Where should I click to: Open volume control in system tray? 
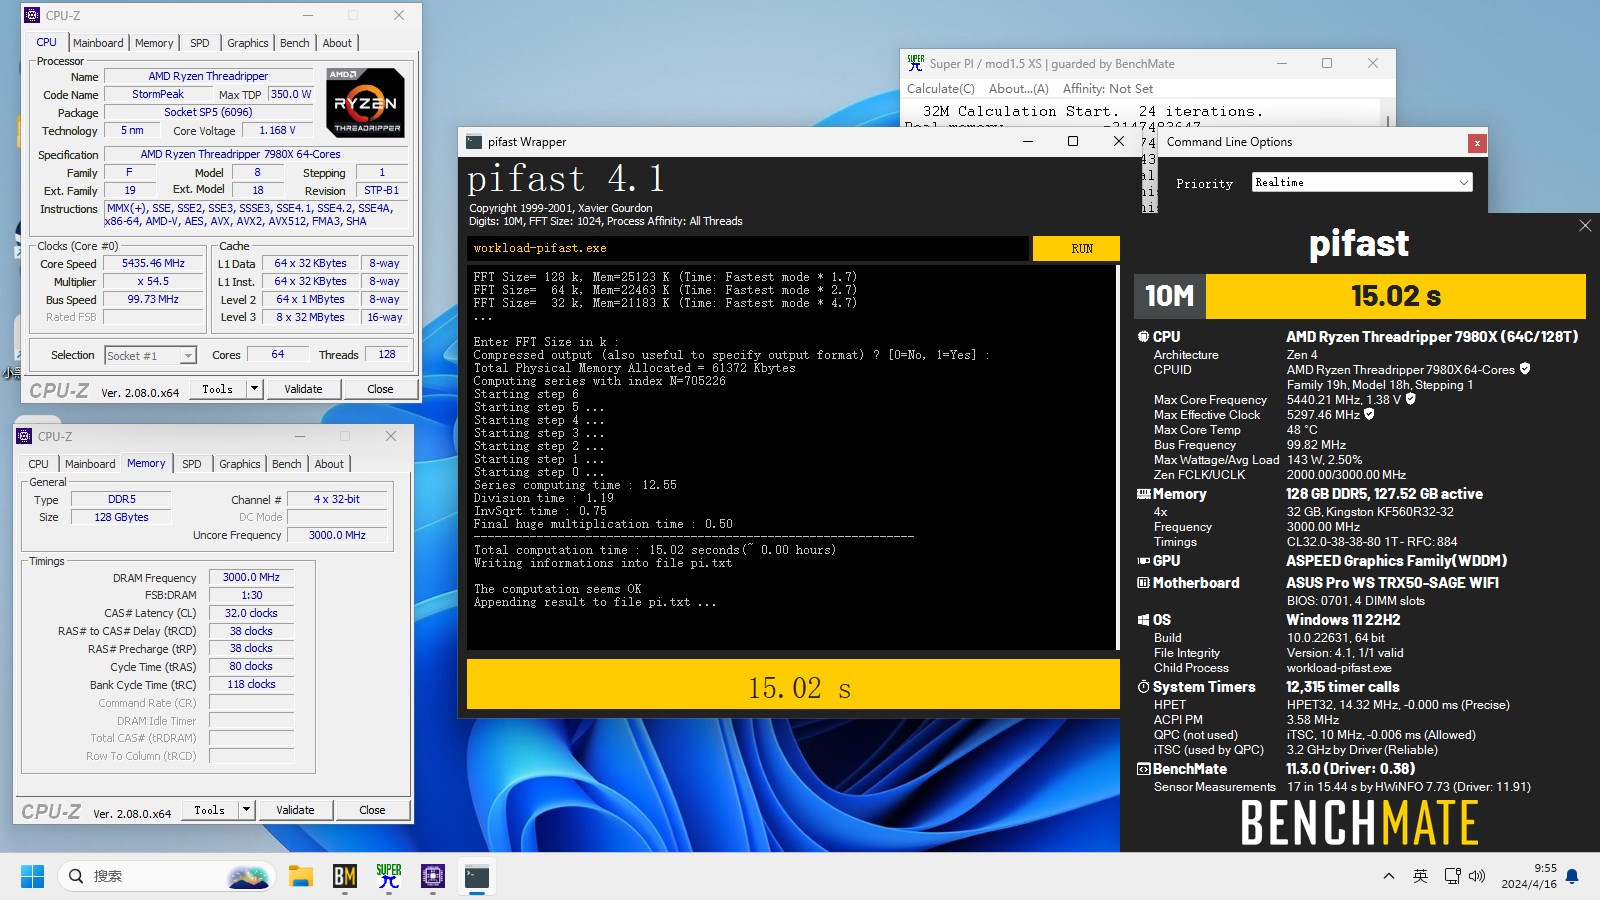1477,877
